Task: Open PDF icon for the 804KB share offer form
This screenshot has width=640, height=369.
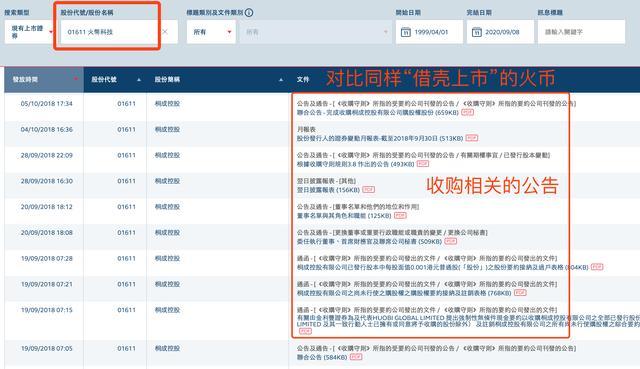Action: click(x=597, y=267)
